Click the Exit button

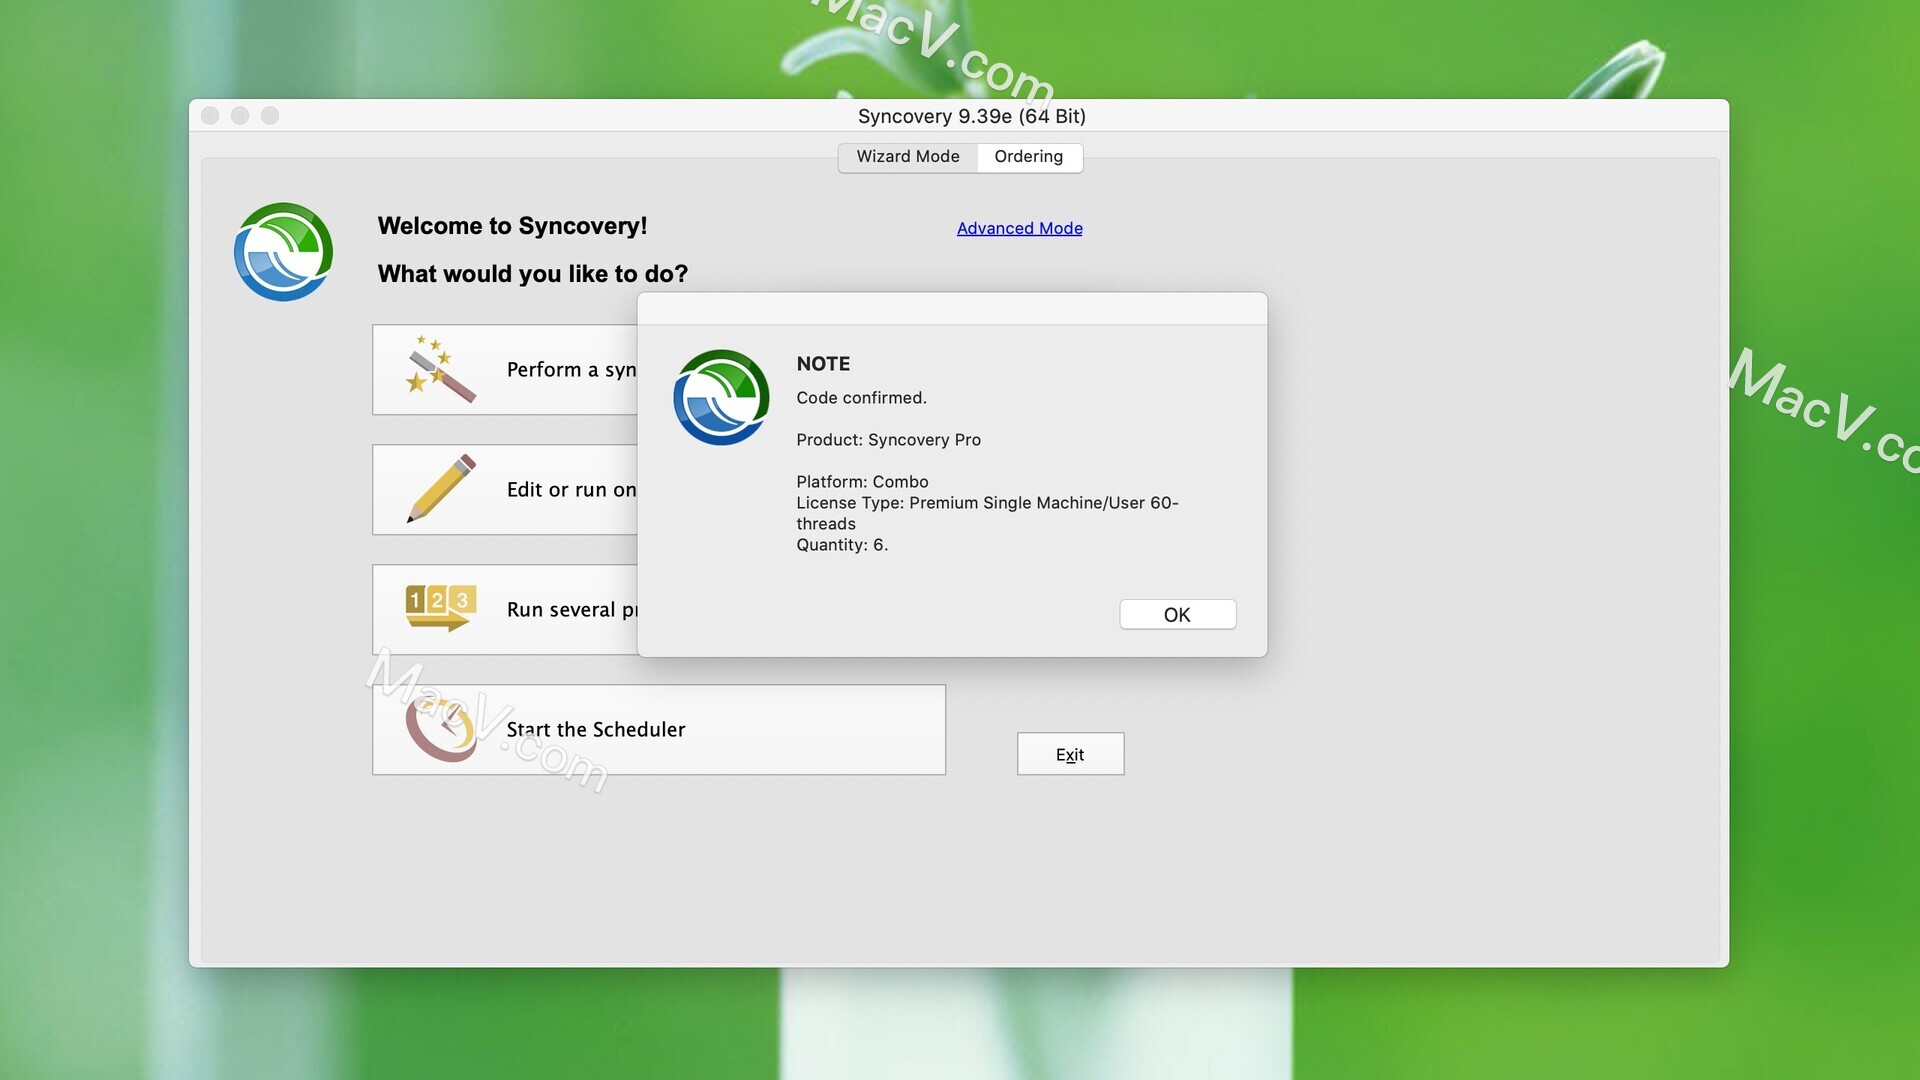[x=1070, y=754]
